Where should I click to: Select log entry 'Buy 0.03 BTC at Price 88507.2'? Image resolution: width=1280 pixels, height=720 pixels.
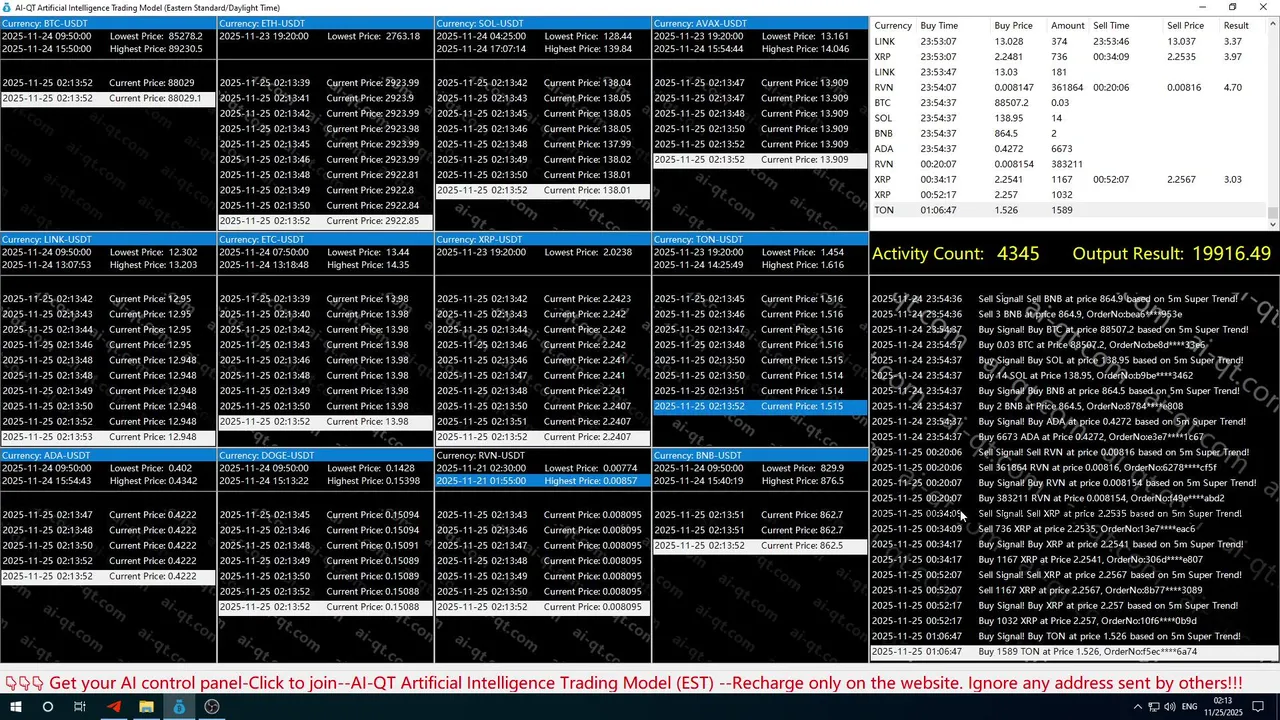tap(1074, 345)
